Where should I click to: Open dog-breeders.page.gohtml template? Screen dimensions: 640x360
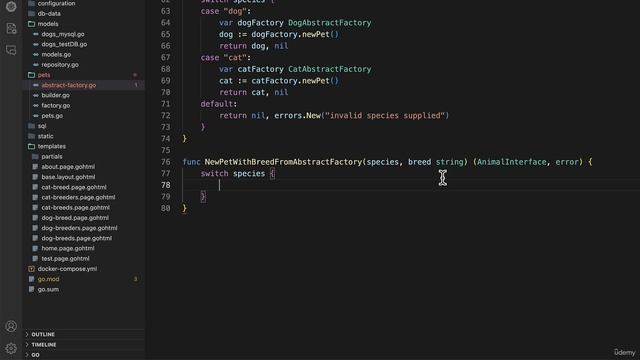79,228
